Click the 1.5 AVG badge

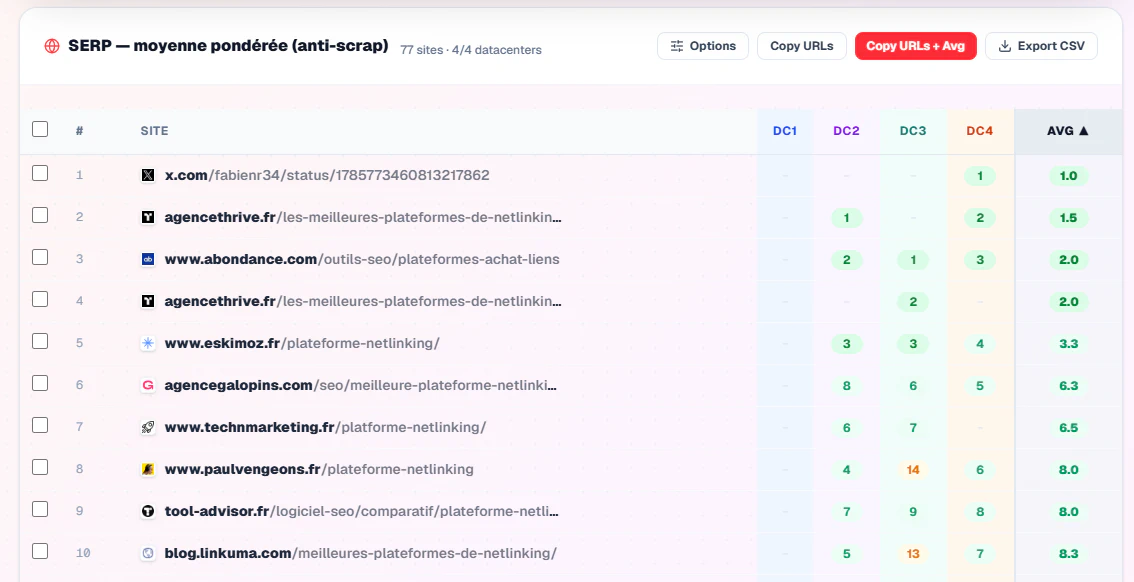1068,218
